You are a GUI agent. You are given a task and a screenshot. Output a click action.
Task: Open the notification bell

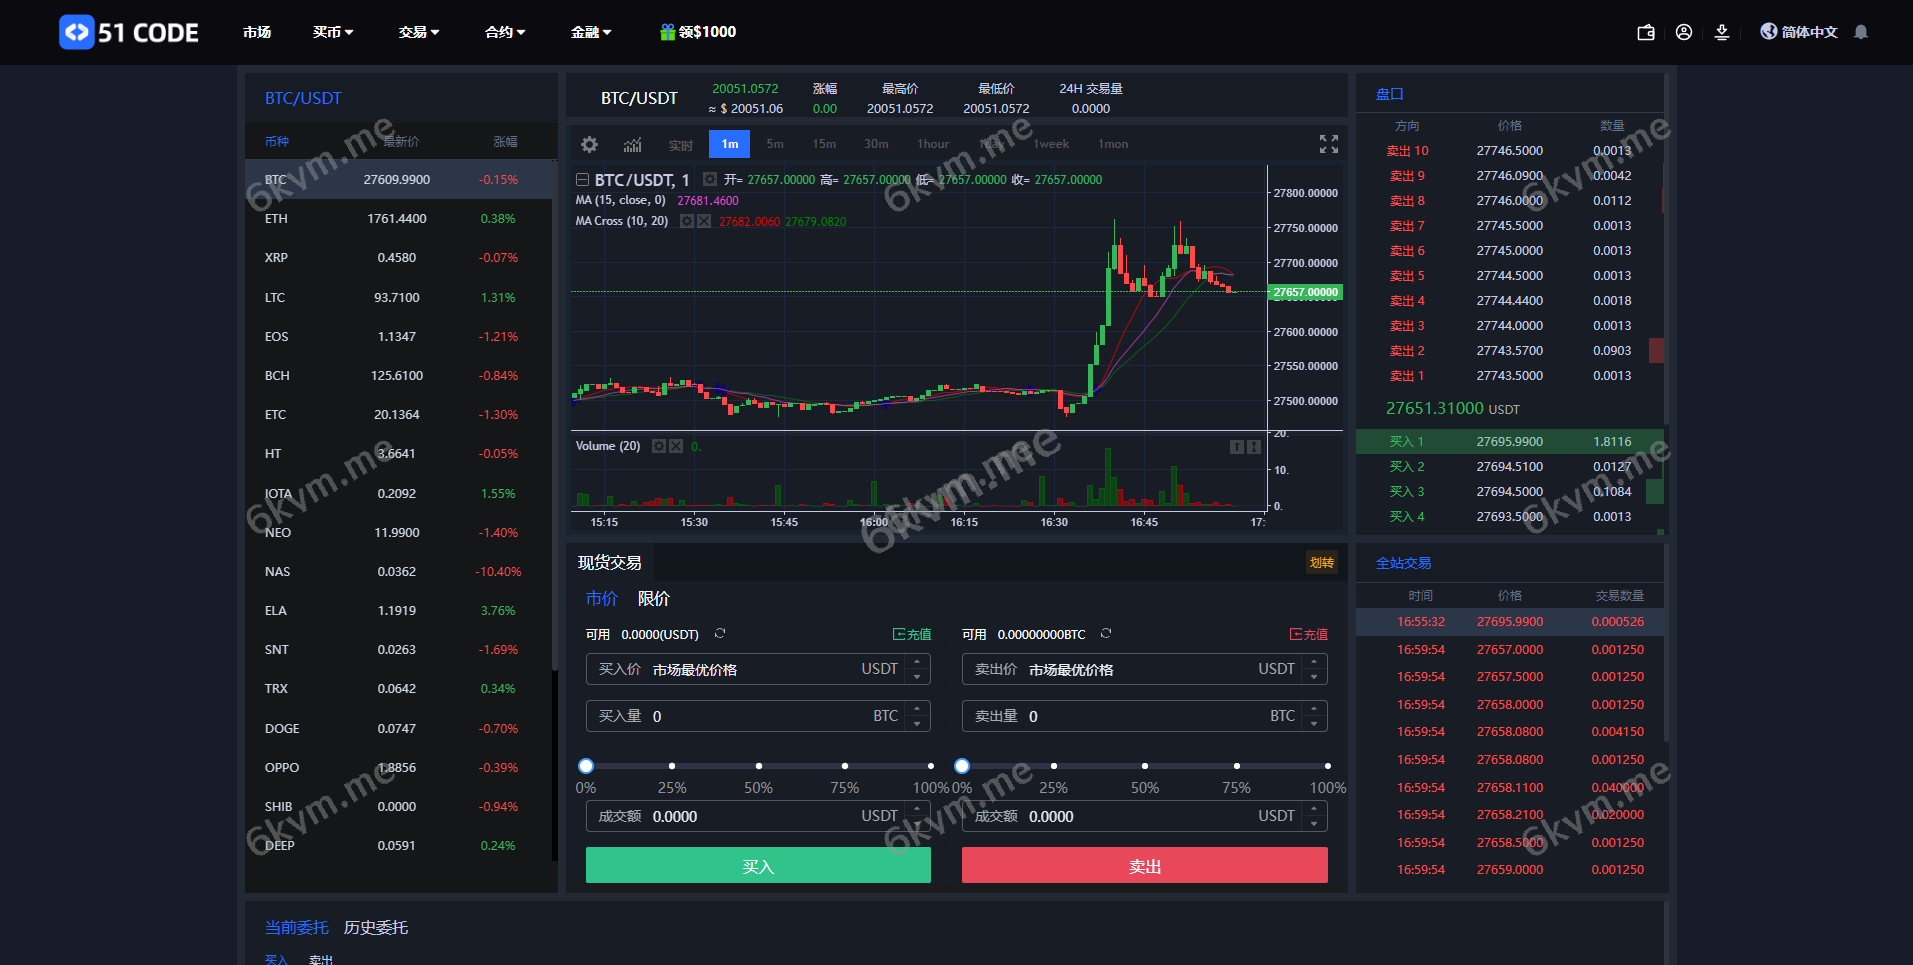pos(1860,32)
